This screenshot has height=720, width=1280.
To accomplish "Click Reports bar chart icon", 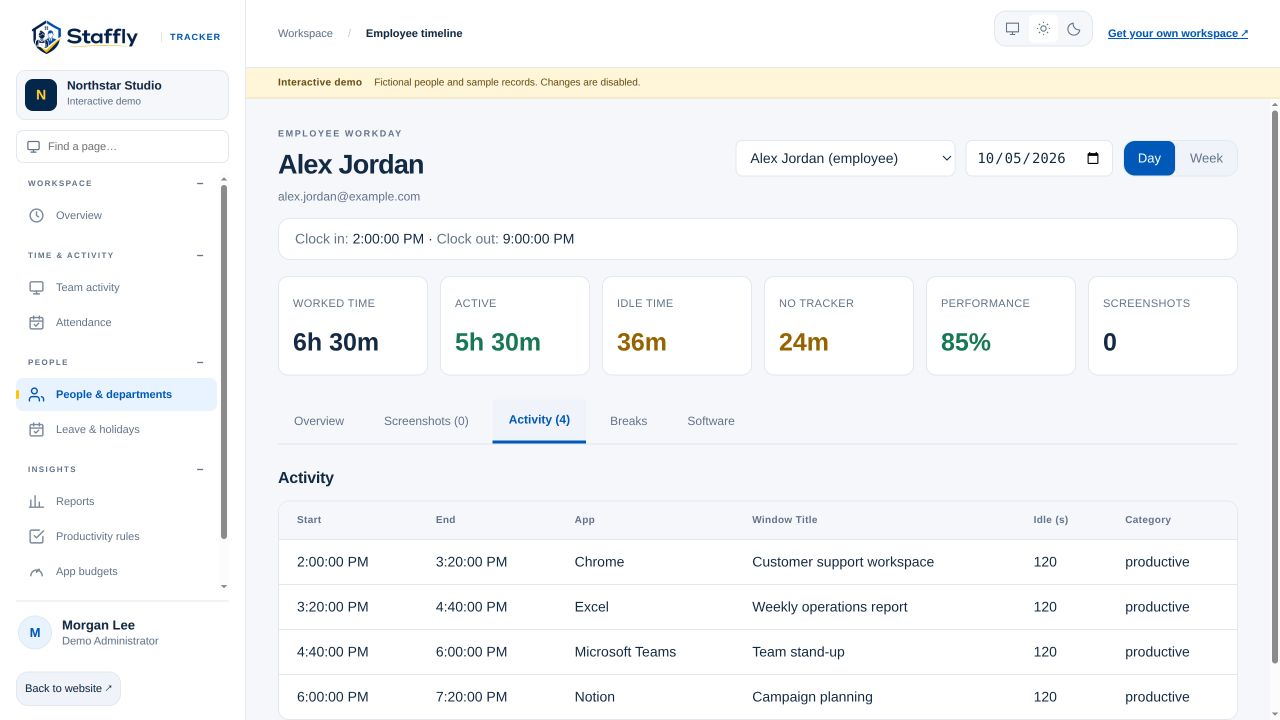I will point(36,501).
